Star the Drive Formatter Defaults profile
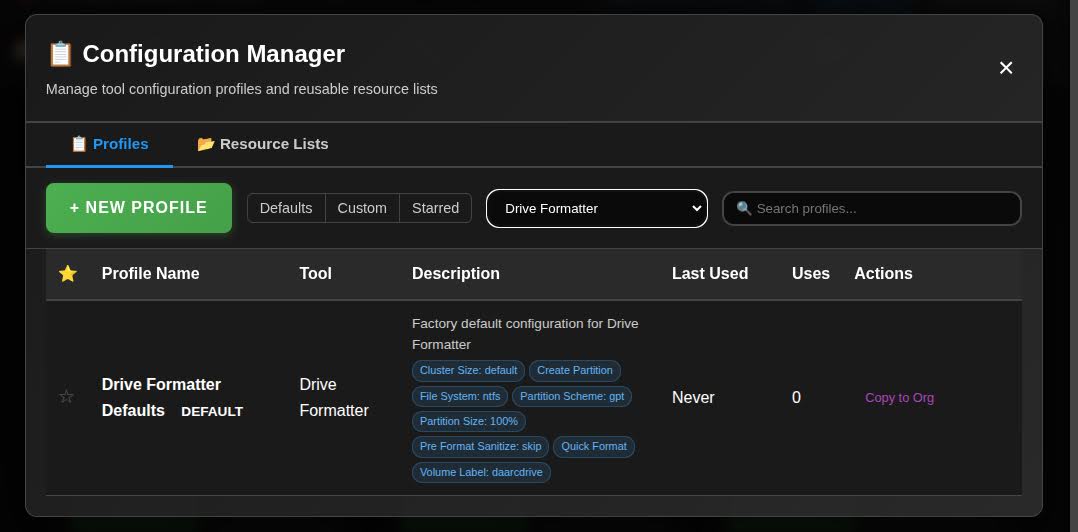The height and width of the screenshot is (532, 1078). click(x=67, y=397)
